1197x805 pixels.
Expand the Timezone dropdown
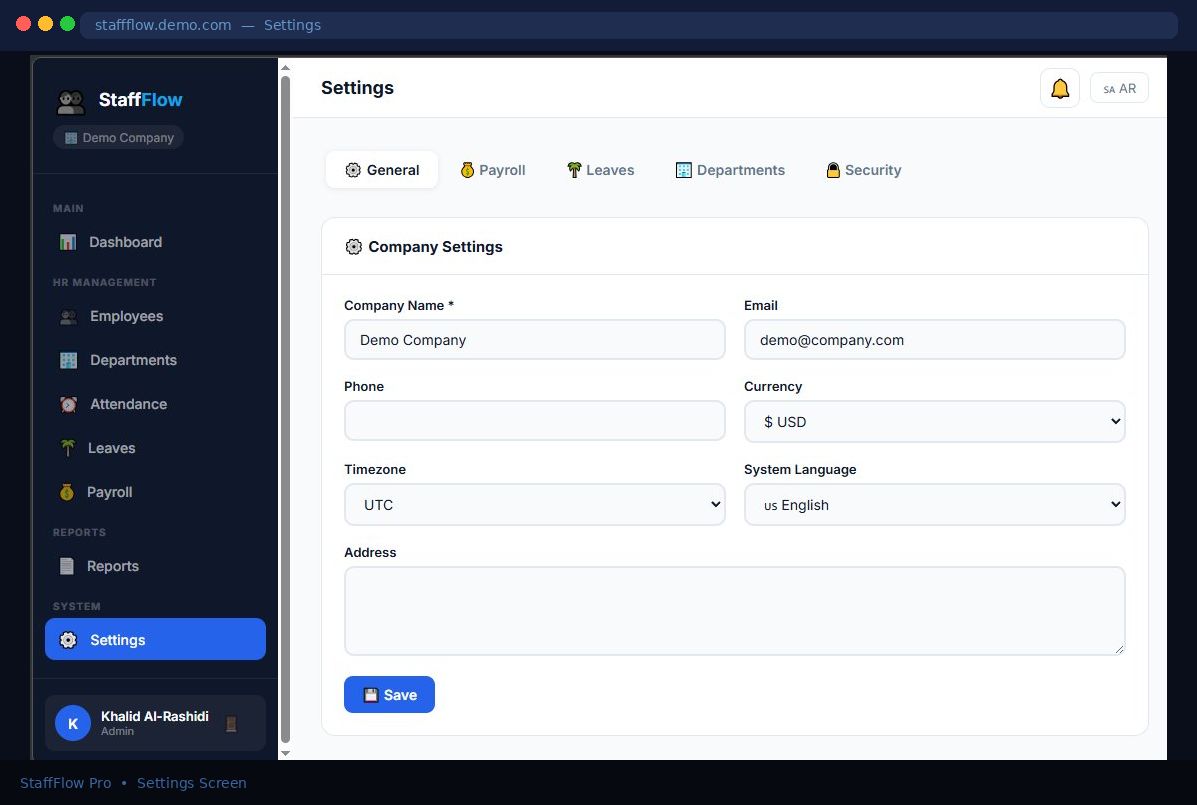[x=534, y=505]
